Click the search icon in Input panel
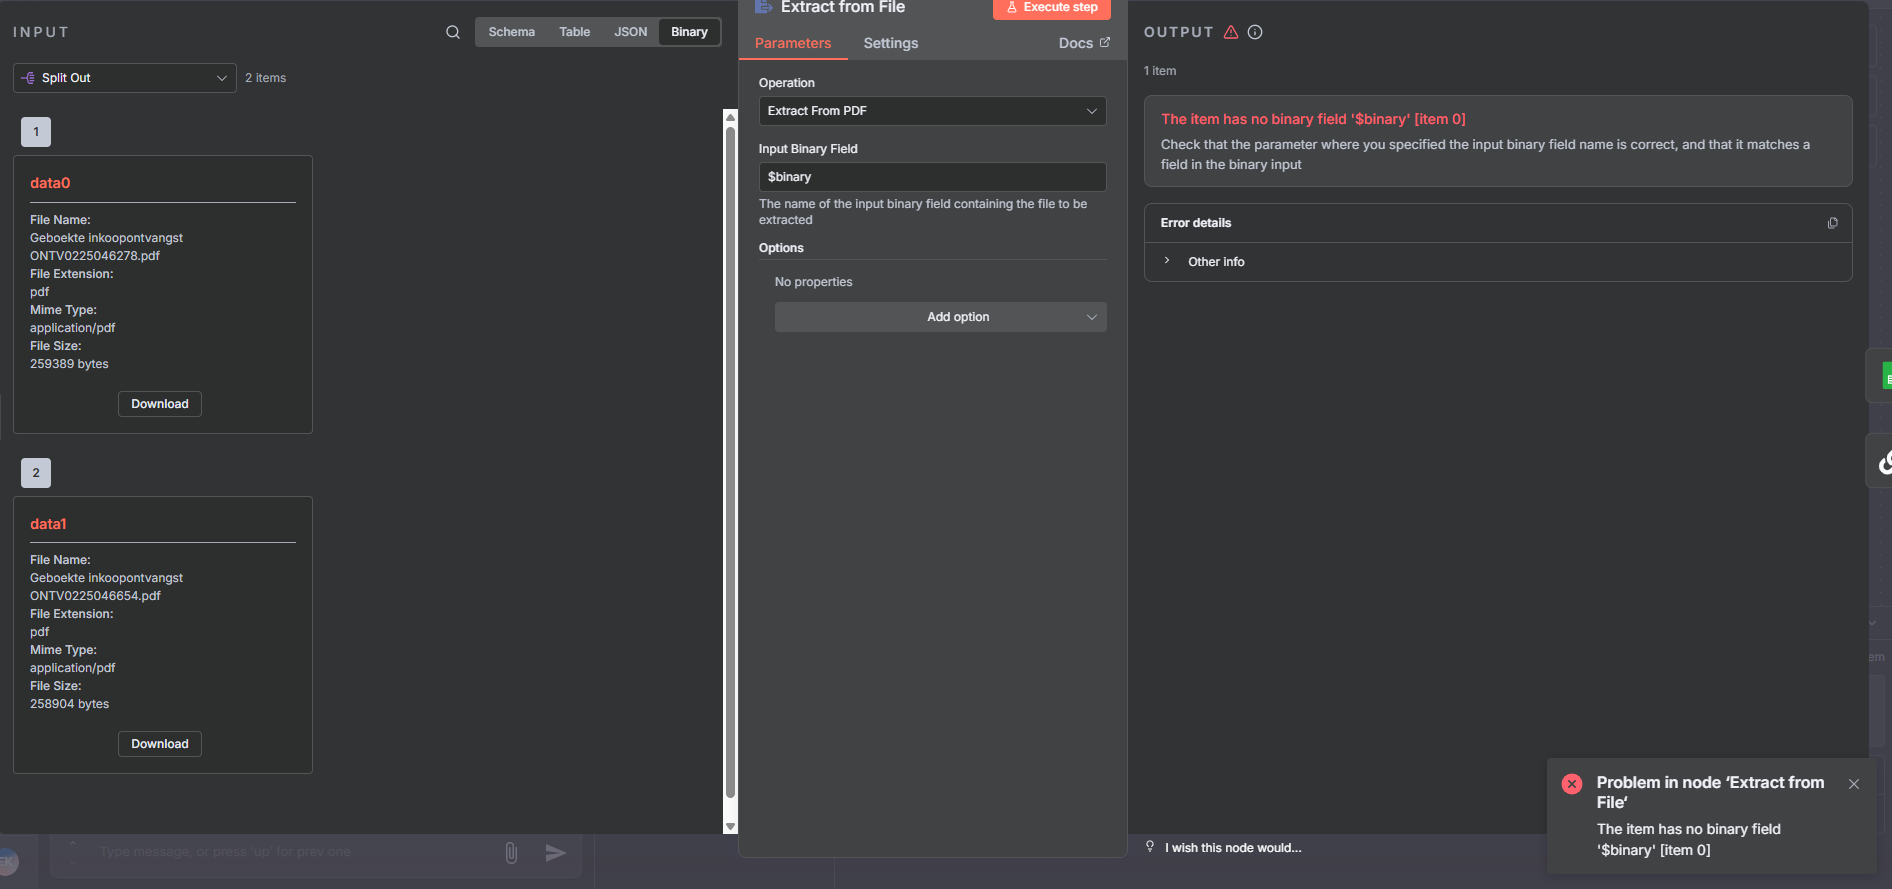Screen dimensions: 1892x889 point(453,32)
